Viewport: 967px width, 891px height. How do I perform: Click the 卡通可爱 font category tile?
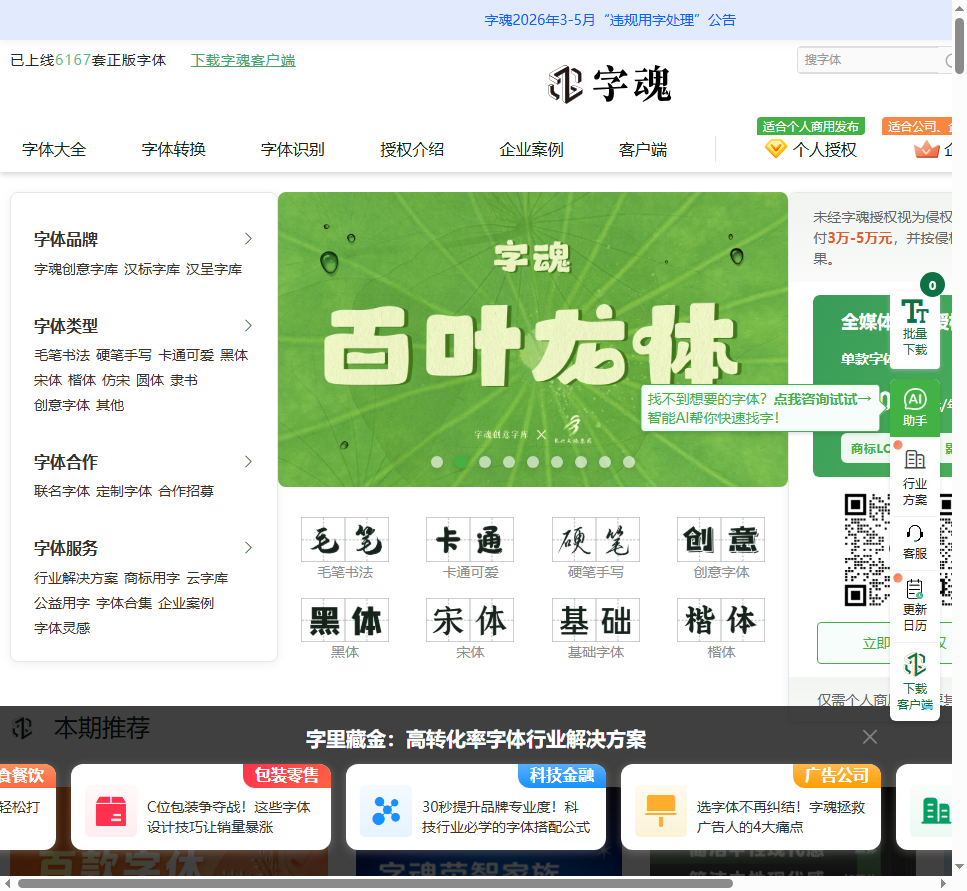point(470,548)
